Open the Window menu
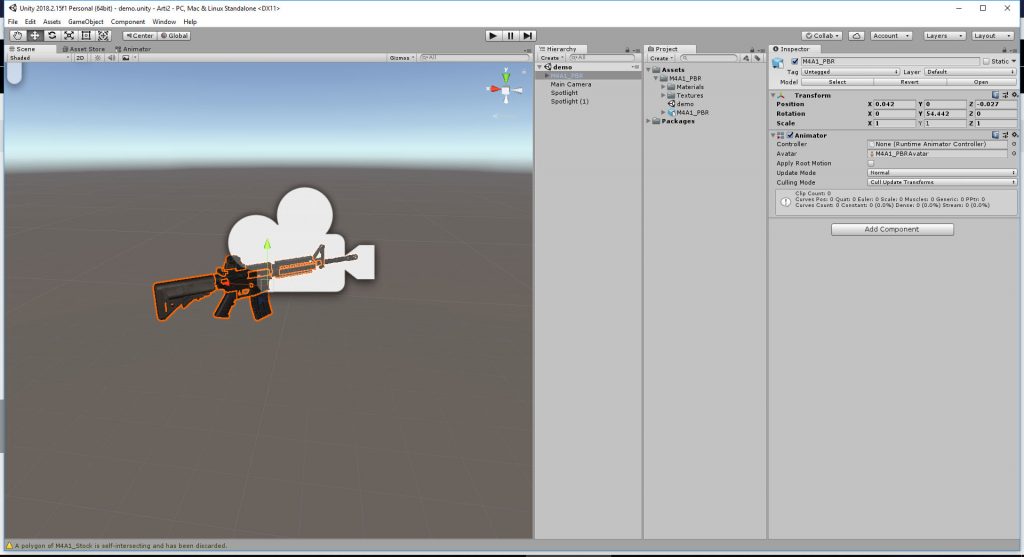1024x557 pixels. (x=164, y=22)
